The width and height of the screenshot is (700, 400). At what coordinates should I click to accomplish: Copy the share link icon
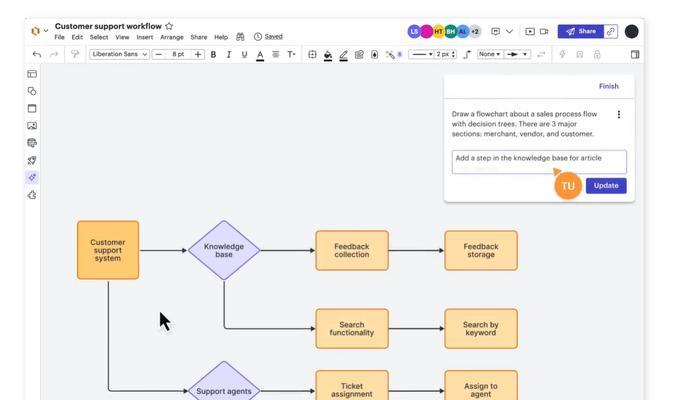click(611, 31)
